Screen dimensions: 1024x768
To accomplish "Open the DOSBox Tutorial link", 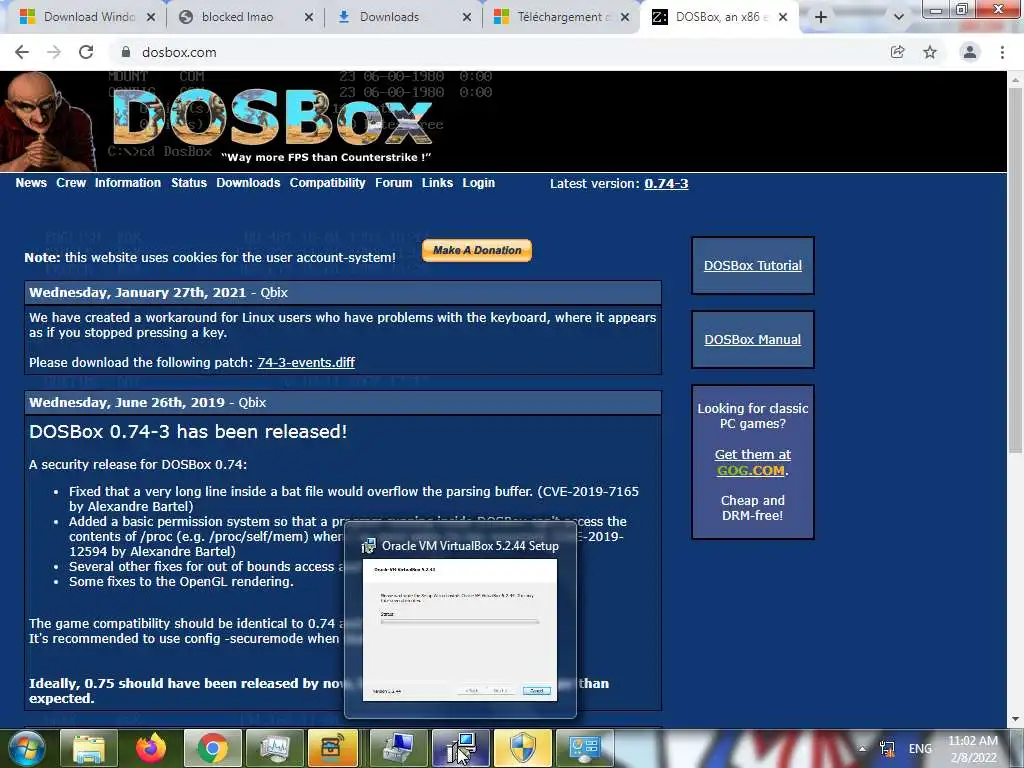I will [752, 266].
